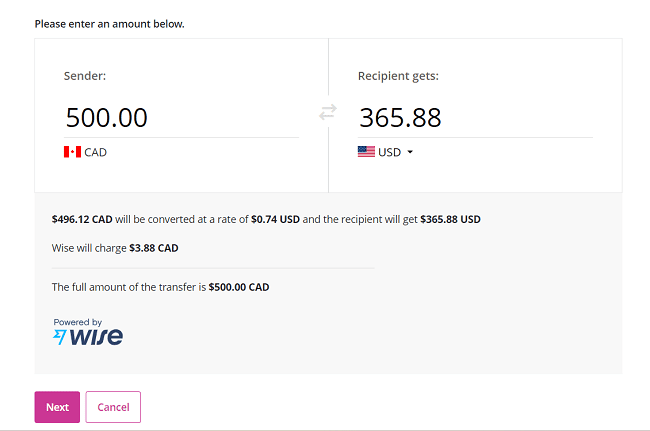The width and height of the screenshot is (650, 431).
Task: Click the CAD sender currency label
Action: [95, 152]
